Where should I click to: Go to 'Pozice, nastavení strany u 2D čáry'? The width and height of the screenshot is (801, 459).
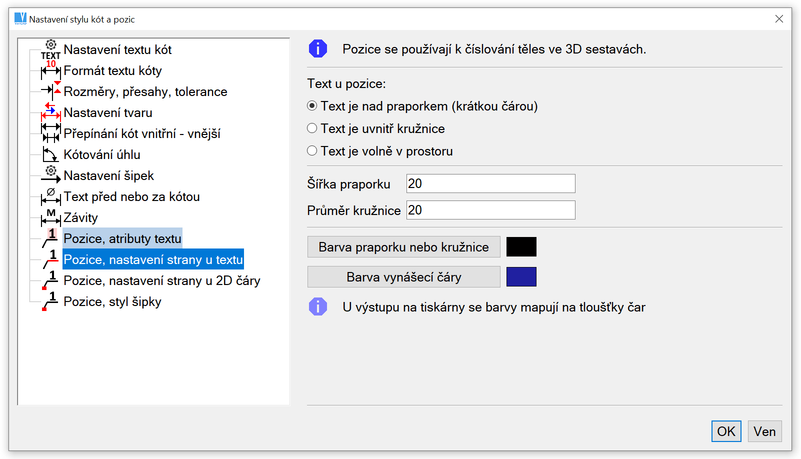pos(161,280)
